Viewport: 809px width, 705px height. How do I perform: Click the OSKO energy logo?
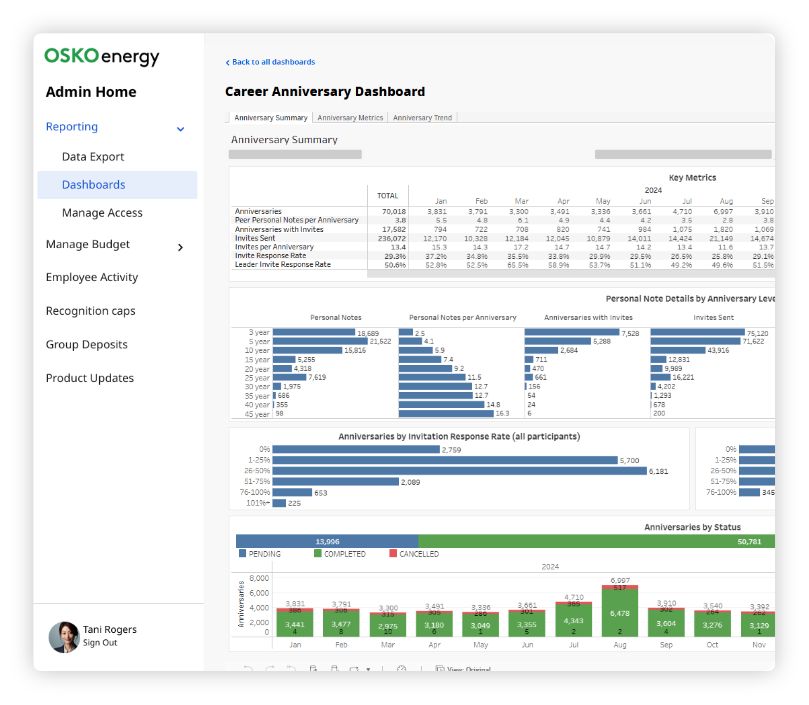click(102, 57)
